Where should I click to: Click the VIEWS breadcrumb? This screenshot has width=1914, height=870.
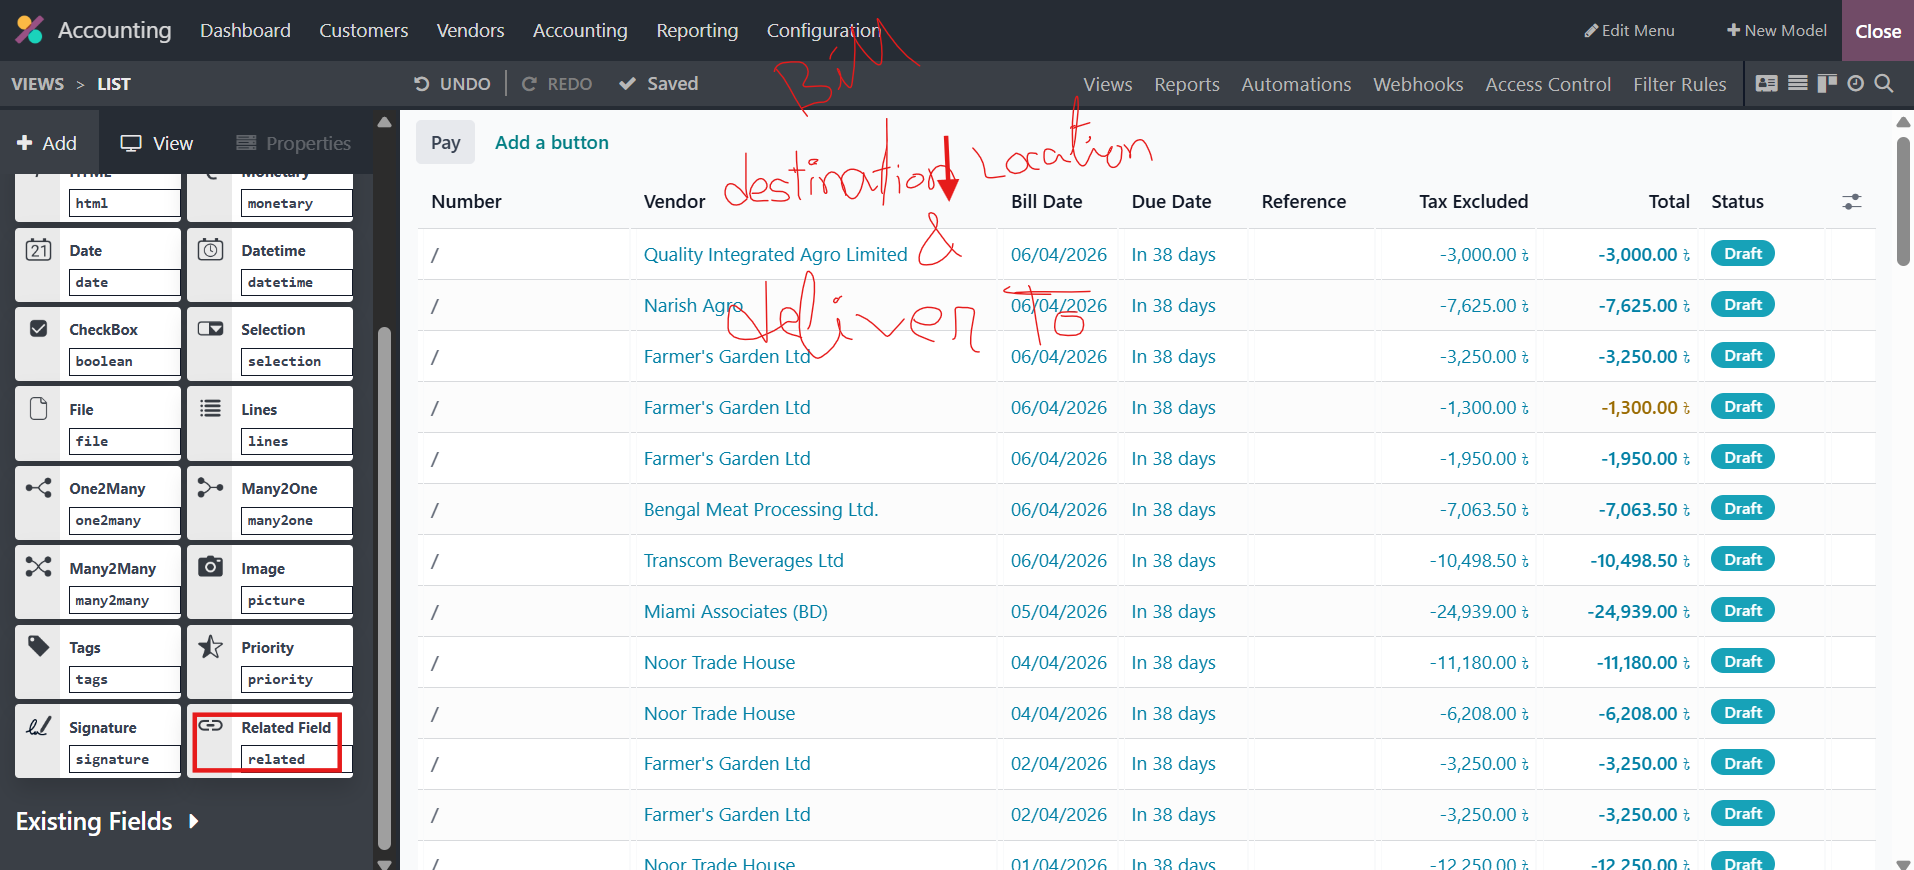(38, 84)
